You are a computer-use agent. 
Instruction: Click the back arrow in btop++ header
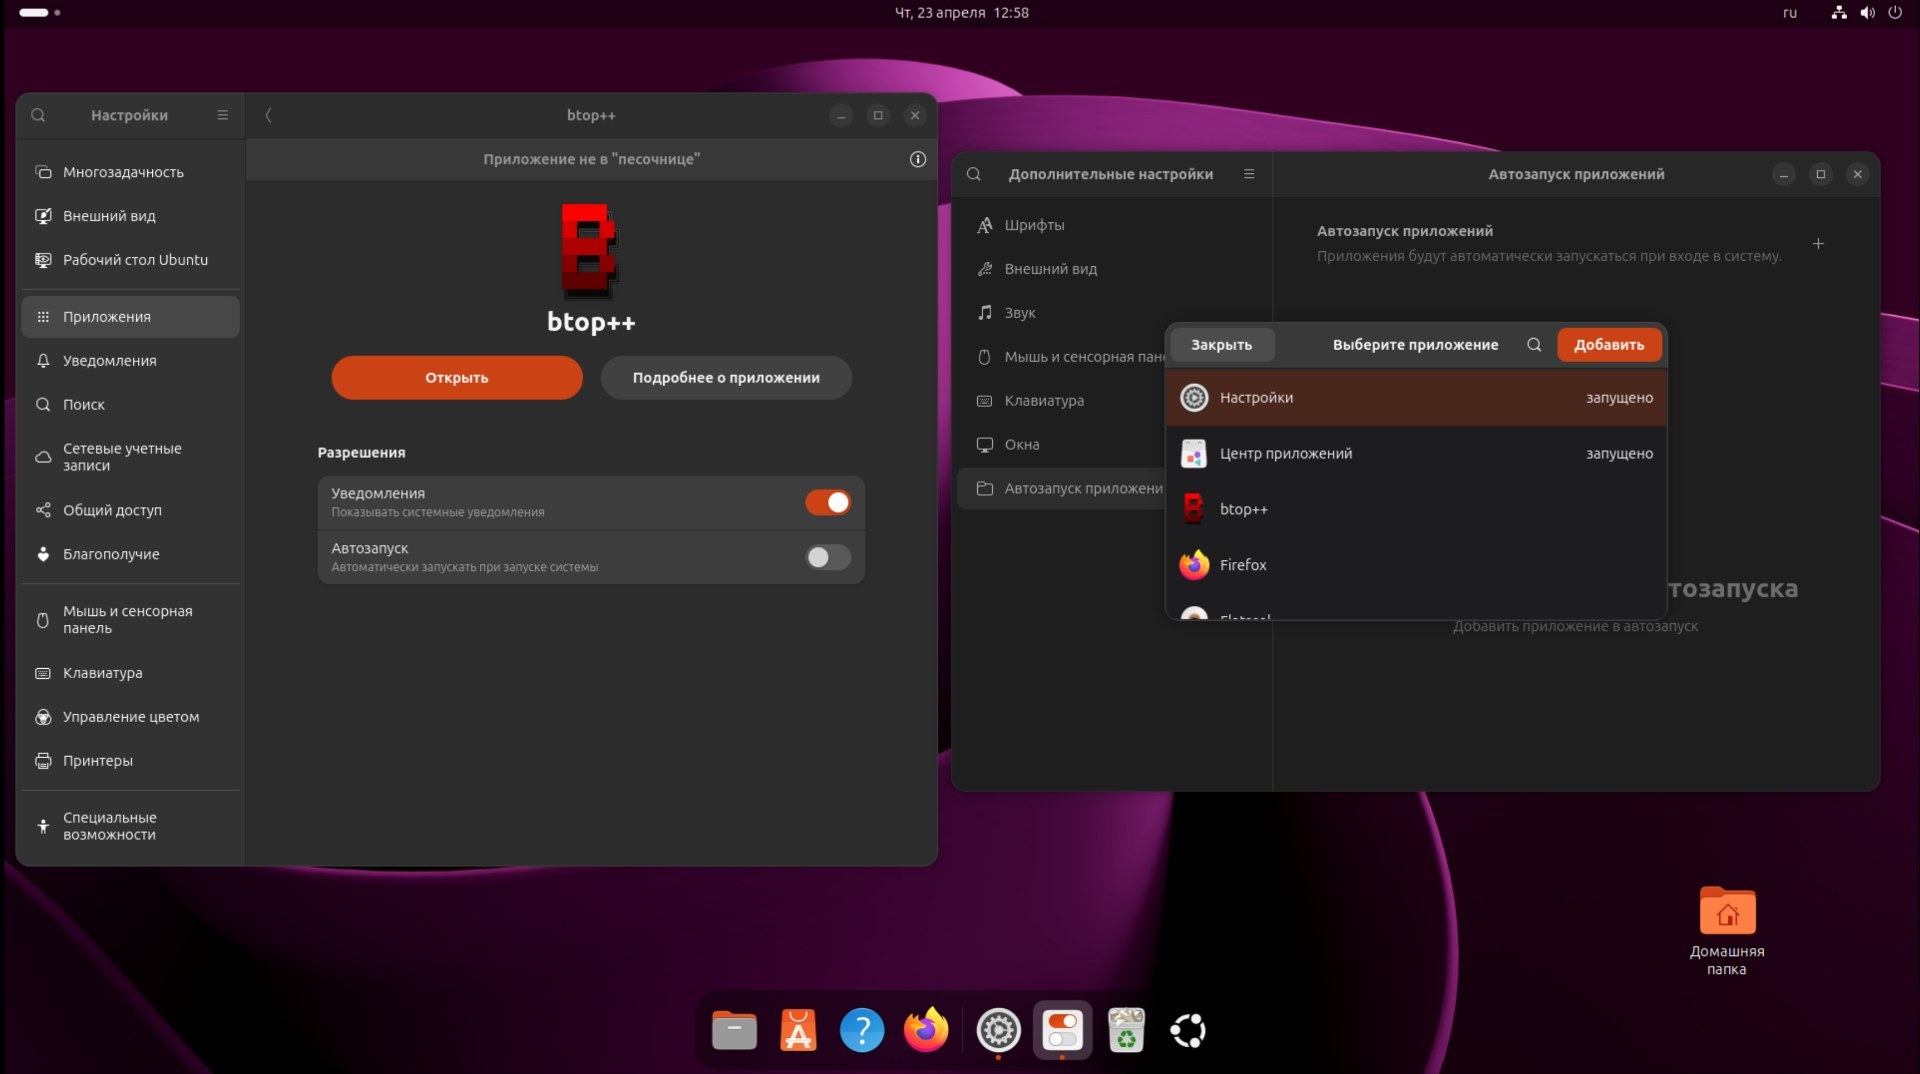268,115
